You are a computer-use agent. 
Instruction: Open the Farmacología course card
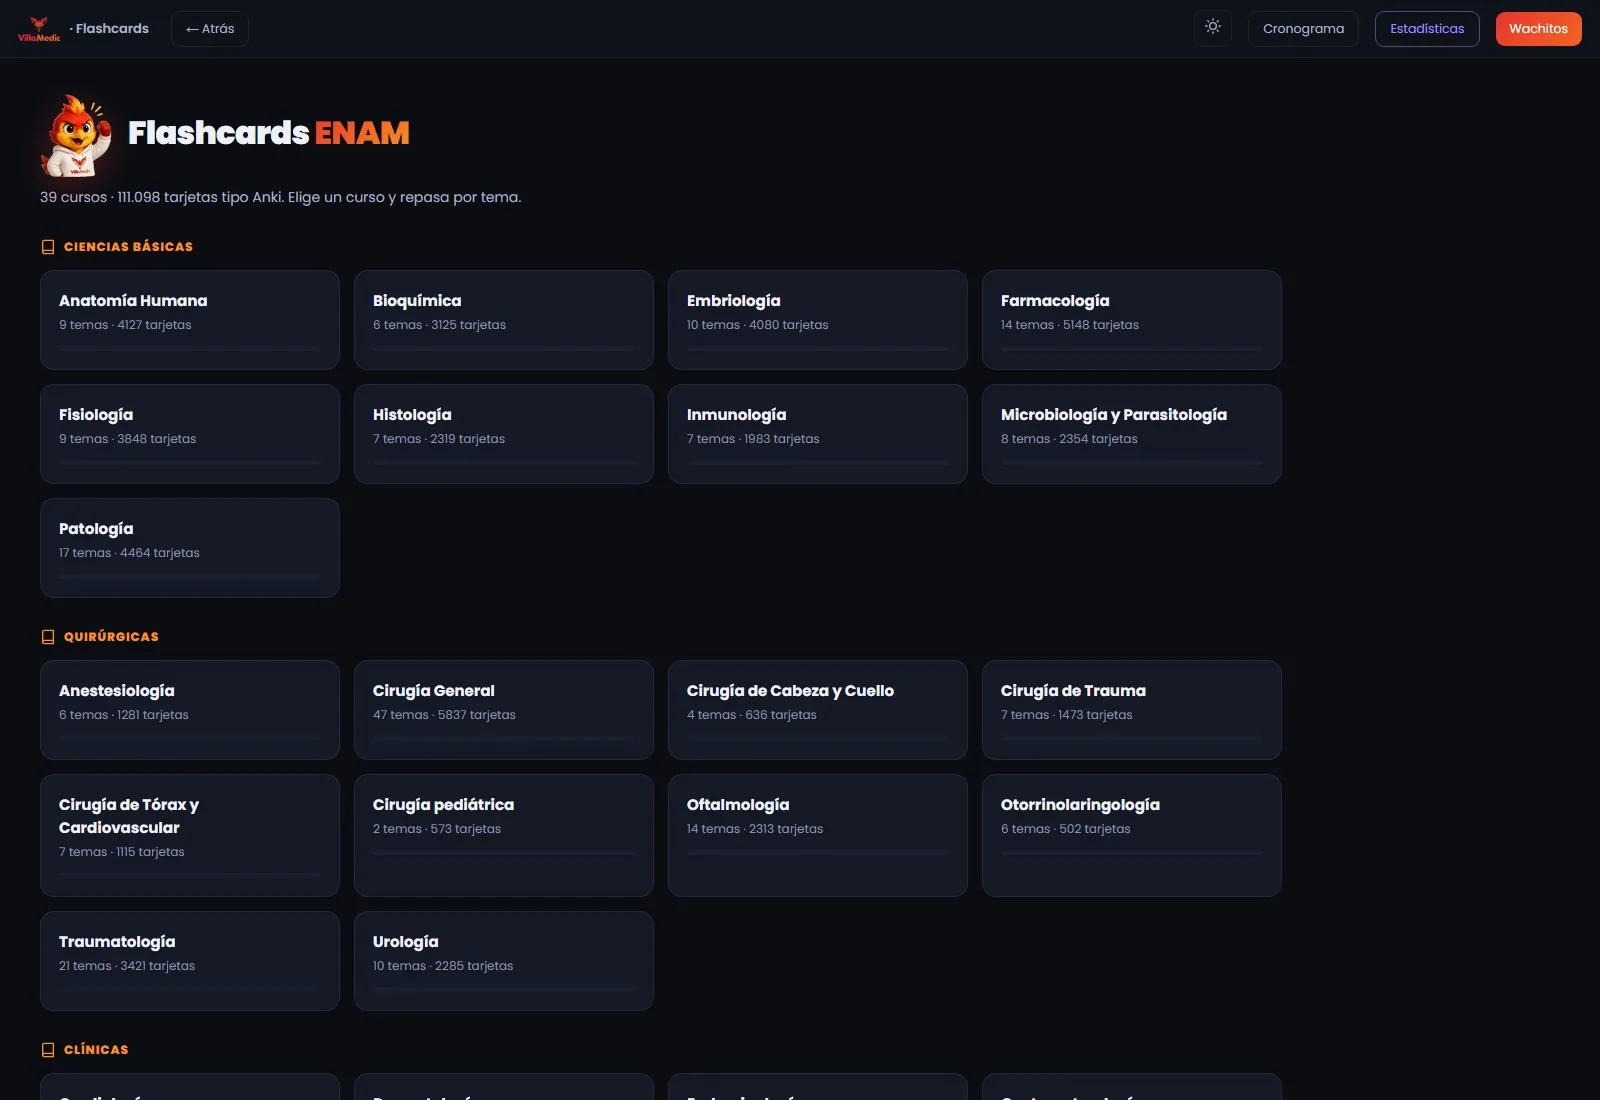1132,320
